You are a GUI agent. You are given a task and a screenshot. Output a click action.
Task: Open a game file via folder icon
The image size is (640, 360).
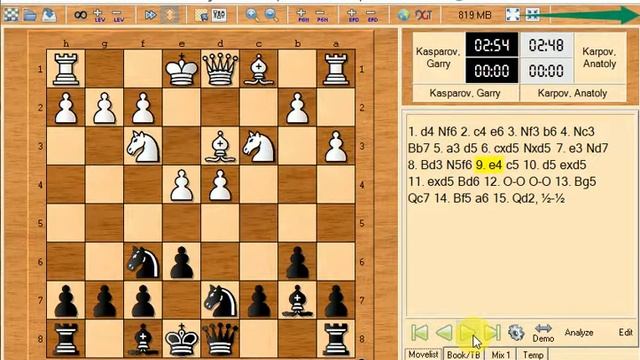[x=30, y=16]
